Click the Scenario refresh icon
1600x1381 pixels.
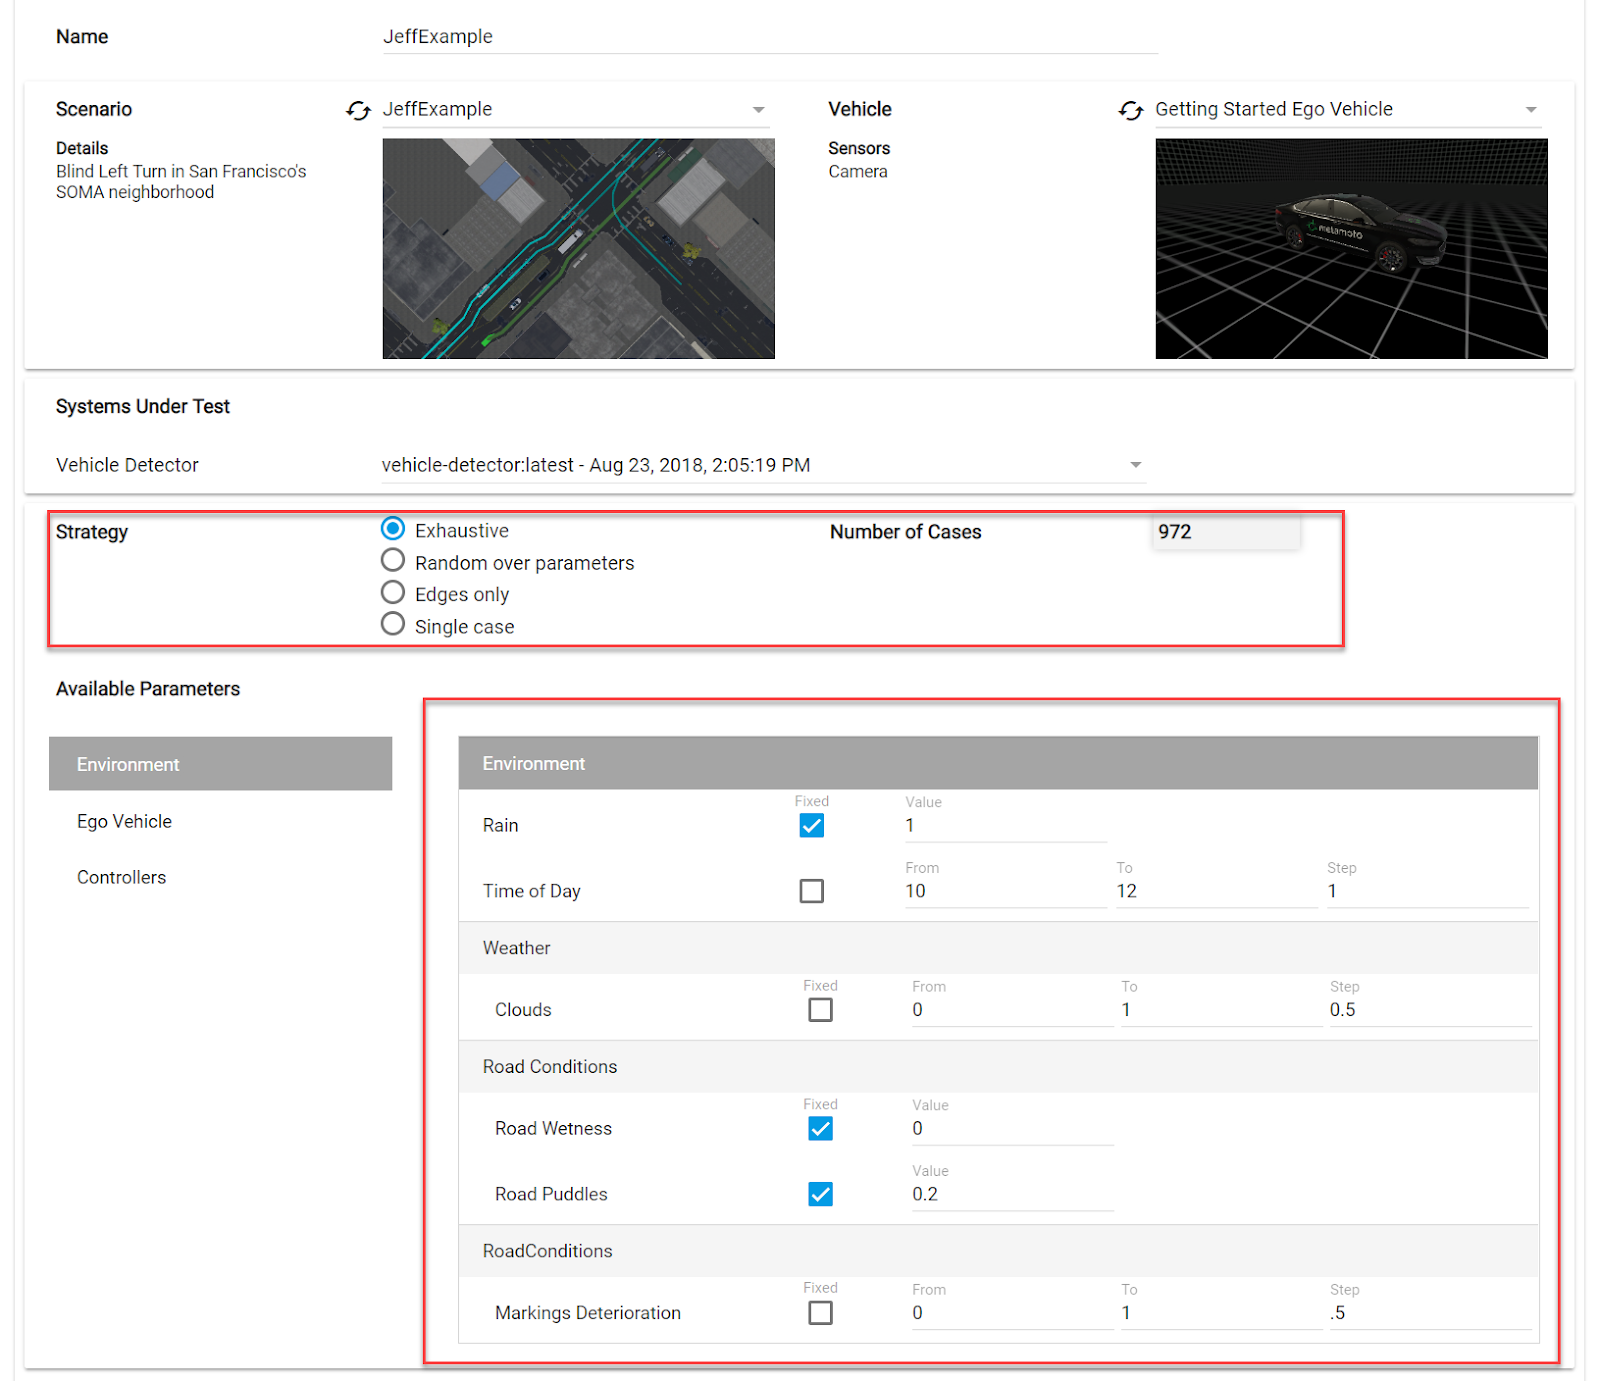pos(358,110)
